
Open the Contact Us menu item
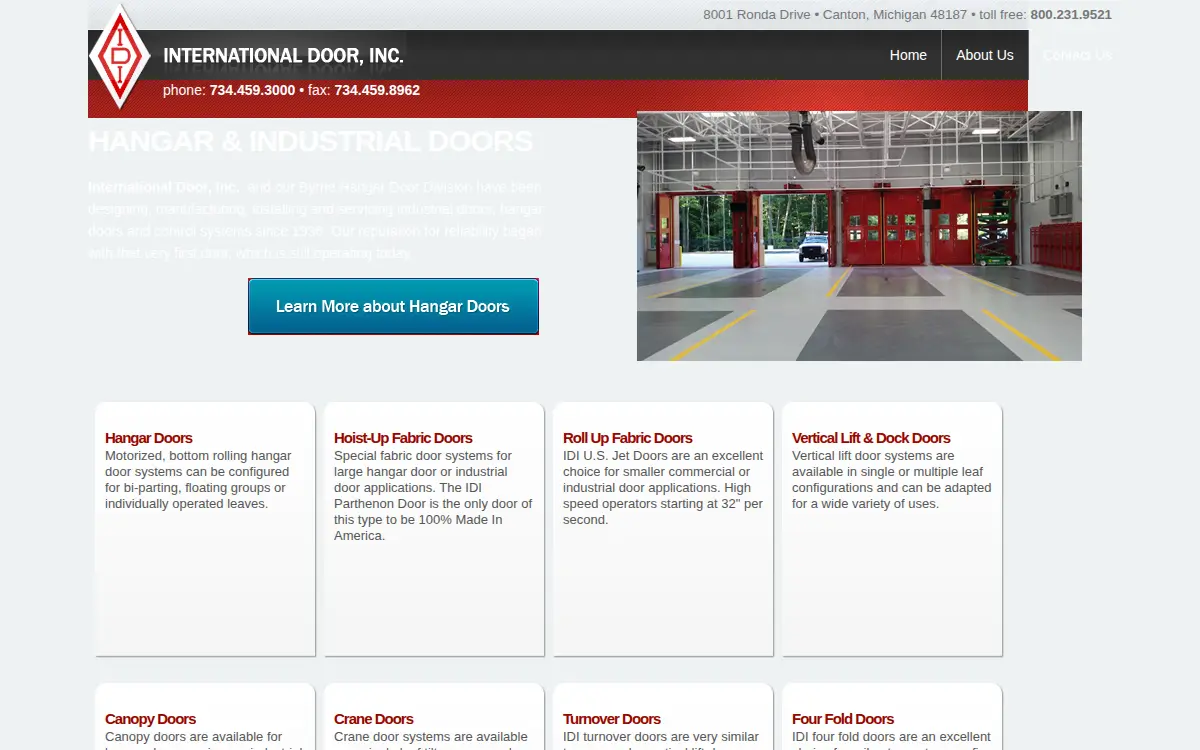coord(1076,55)
